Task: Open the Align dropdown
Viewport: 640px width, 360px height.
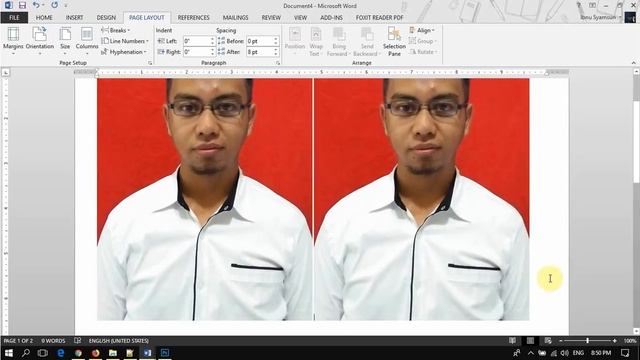Action: [x=422, y=30]
